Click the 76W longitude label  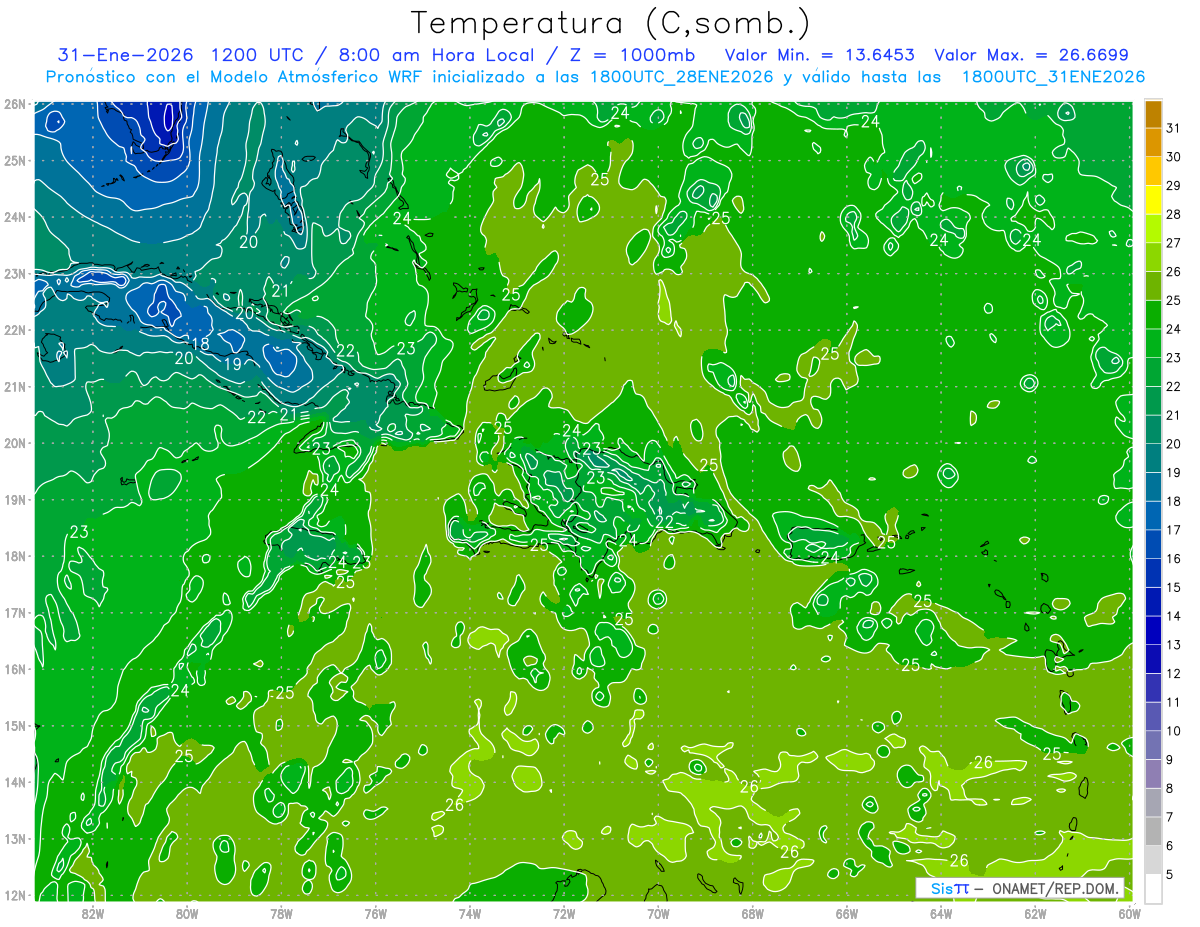click(376, 913)
